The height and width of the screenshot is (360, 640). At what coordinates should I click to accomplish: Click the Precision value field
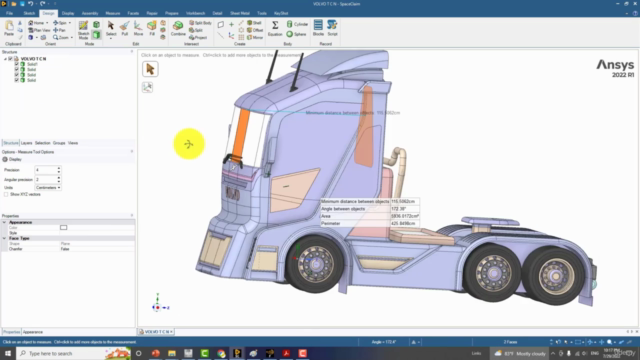click(46, 170)
